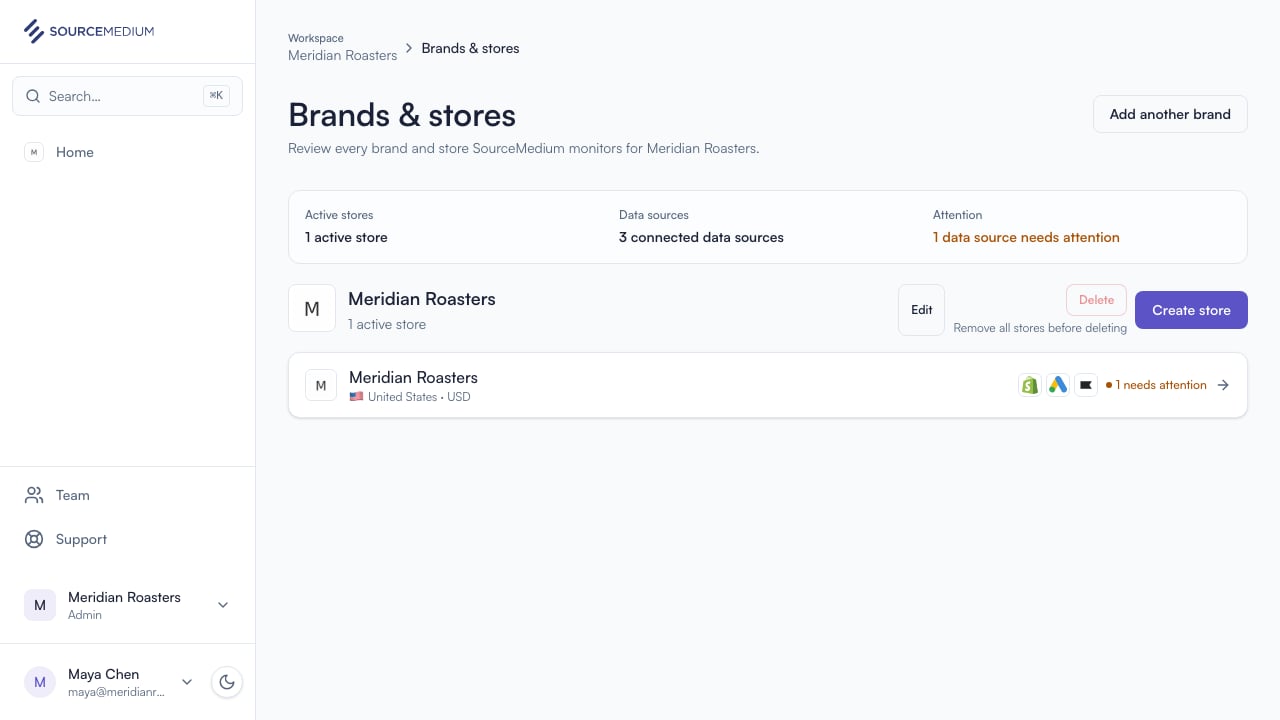1280x720 pixels.
Task: Click 'United States • USD' text
Action: point(419,397)
